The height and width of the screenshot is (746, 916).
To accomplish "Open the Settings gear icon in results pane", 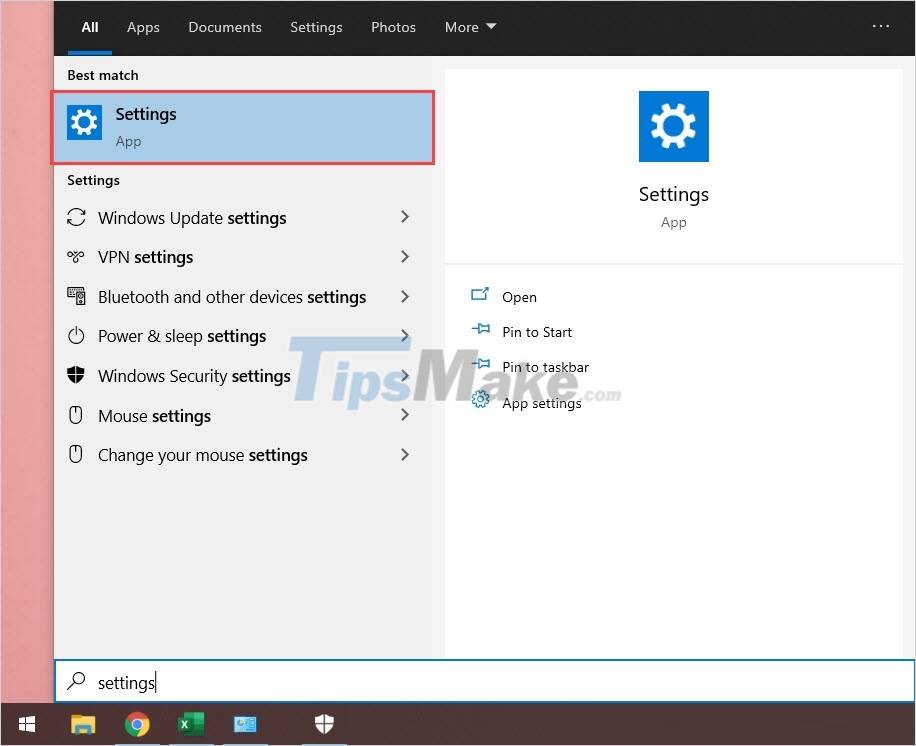I will click(84, 122).
